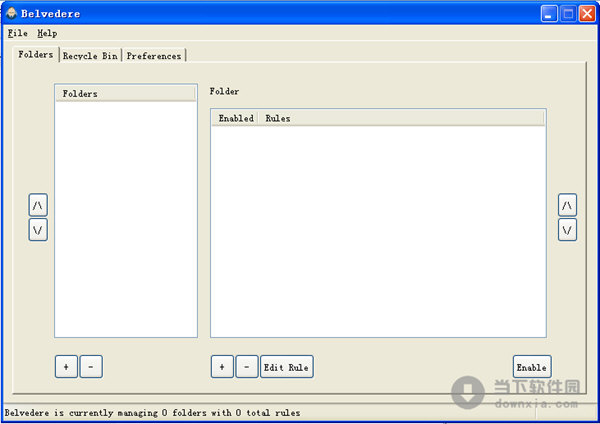Open the File menu
This screenshot has width=600, height=424.
pos(18,33)
